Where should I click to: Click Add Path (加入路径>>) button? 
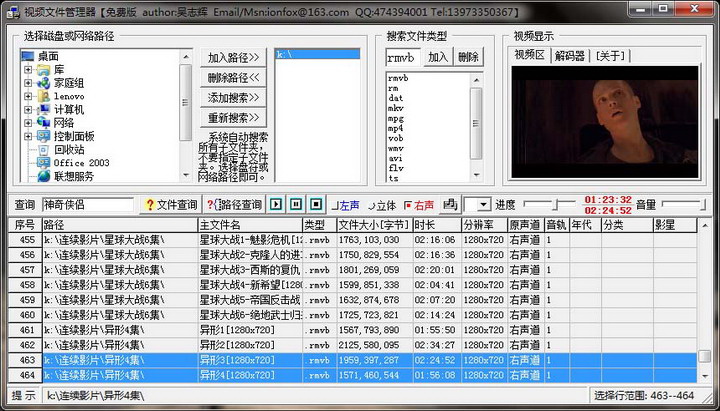point(233,58)
